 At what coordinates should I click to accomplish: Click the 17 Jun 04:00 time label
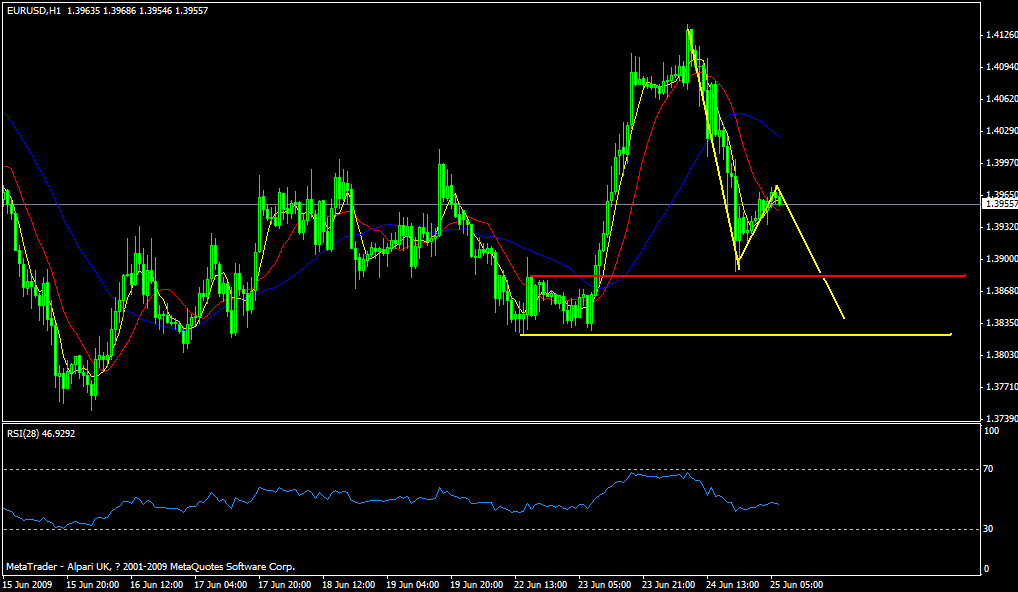[221, 585]
